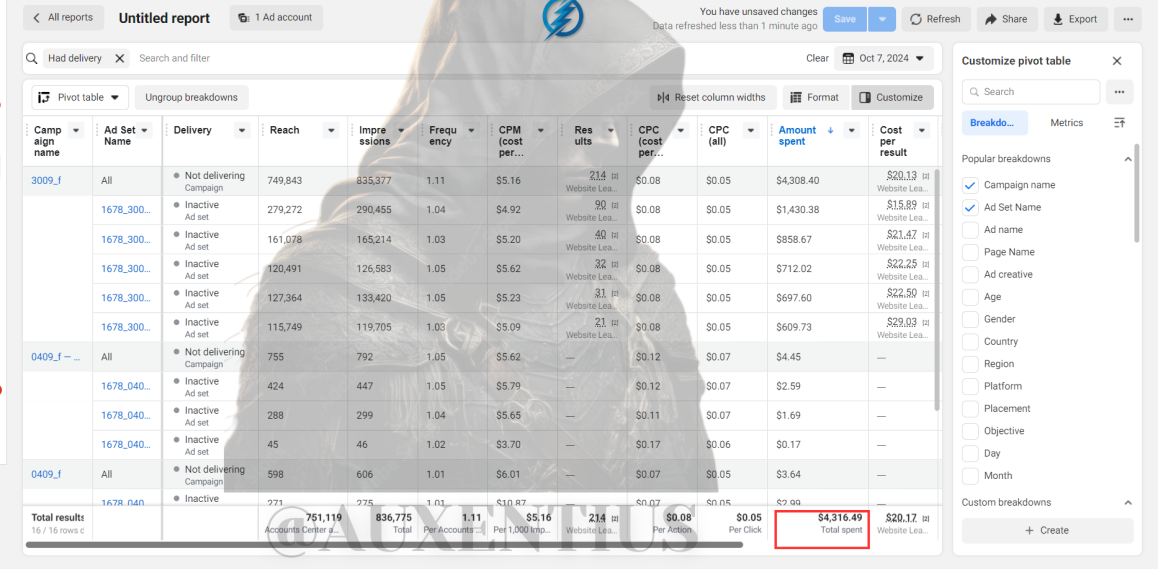Screen dimensions: 1158x569
Task: Reset column widths
Action: point(713,98)
